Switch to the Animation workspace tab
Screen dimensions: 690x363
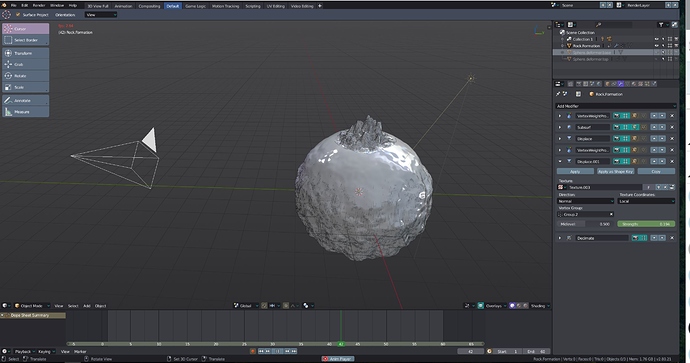pyautogui.click(x=123, y=6)
